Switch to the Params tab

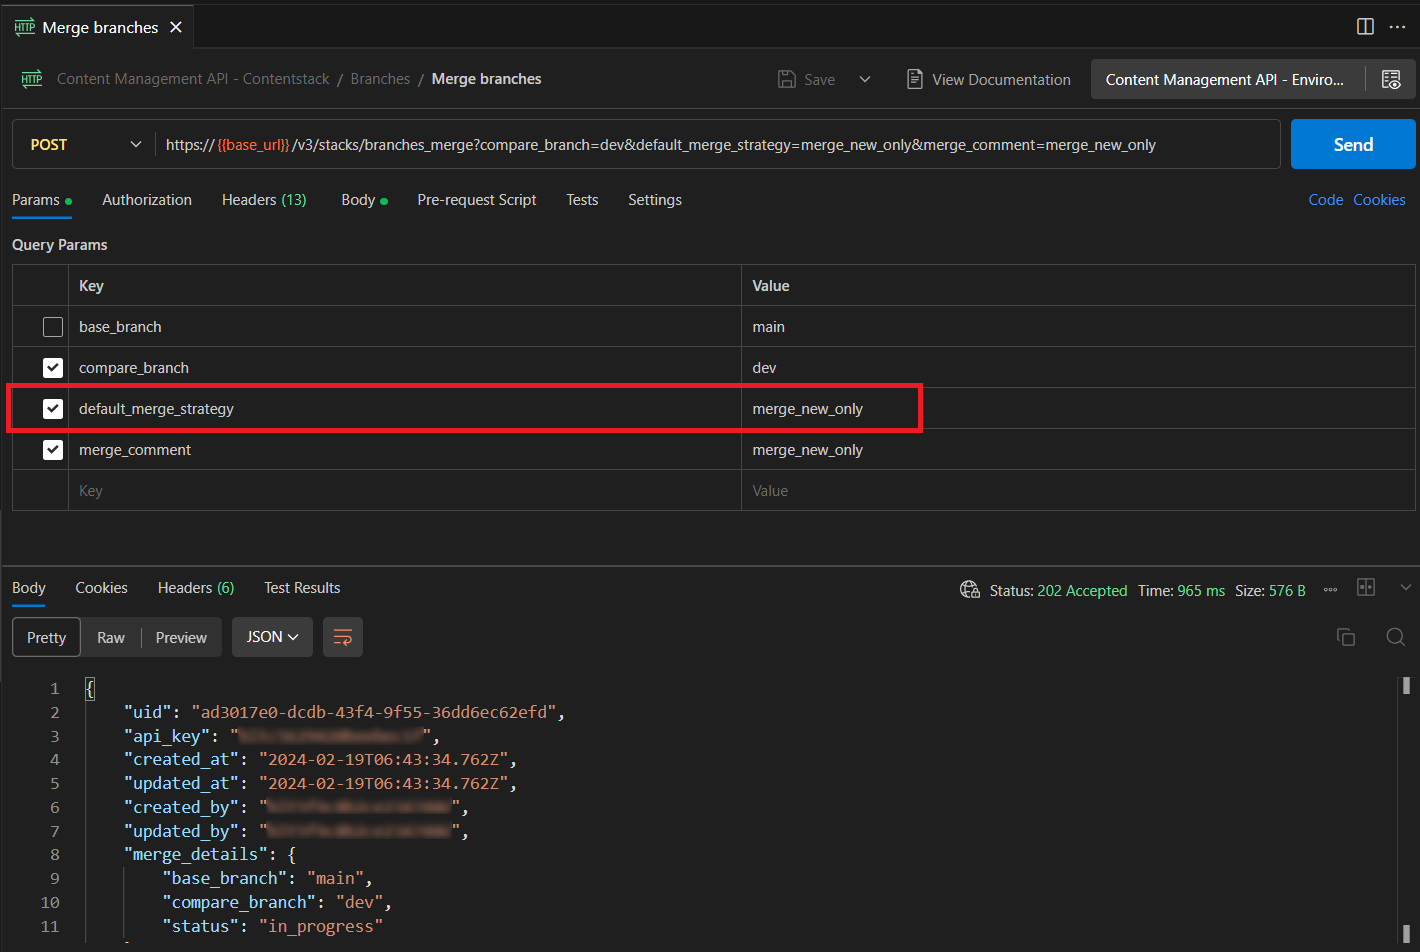coord(41,200)
